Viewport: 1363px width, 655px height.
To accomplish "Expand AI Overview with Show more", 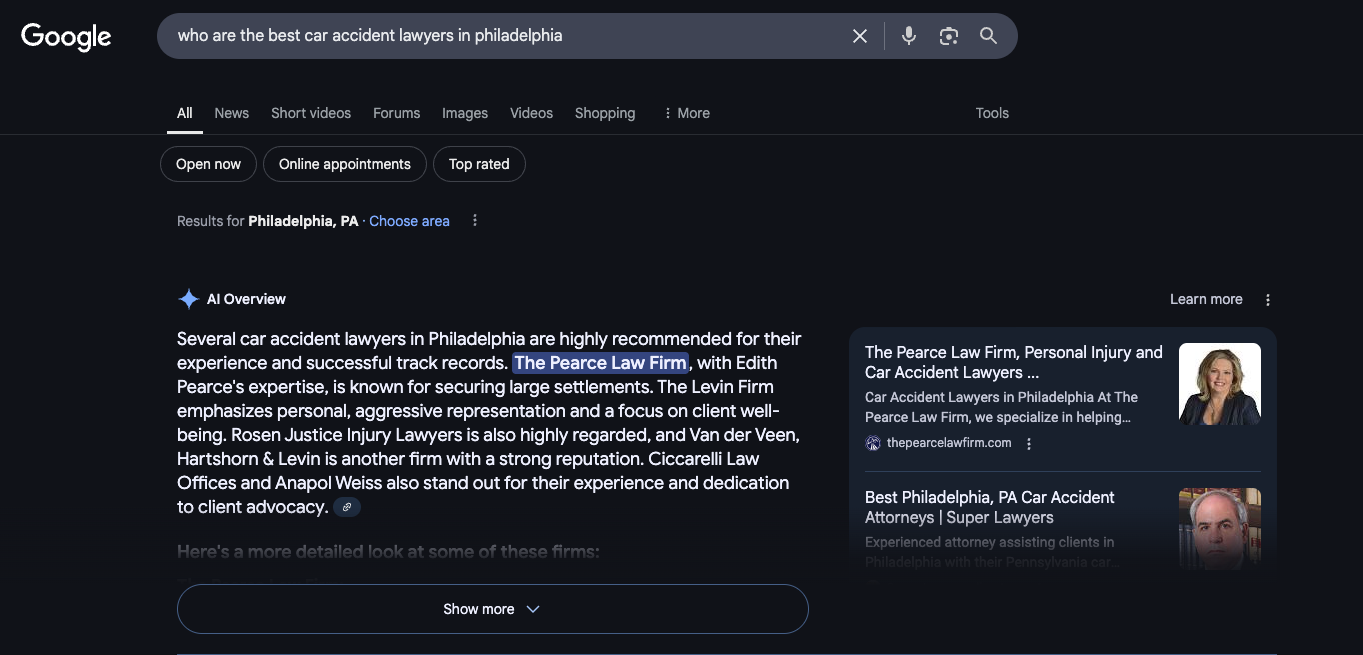I will point(492,609).
